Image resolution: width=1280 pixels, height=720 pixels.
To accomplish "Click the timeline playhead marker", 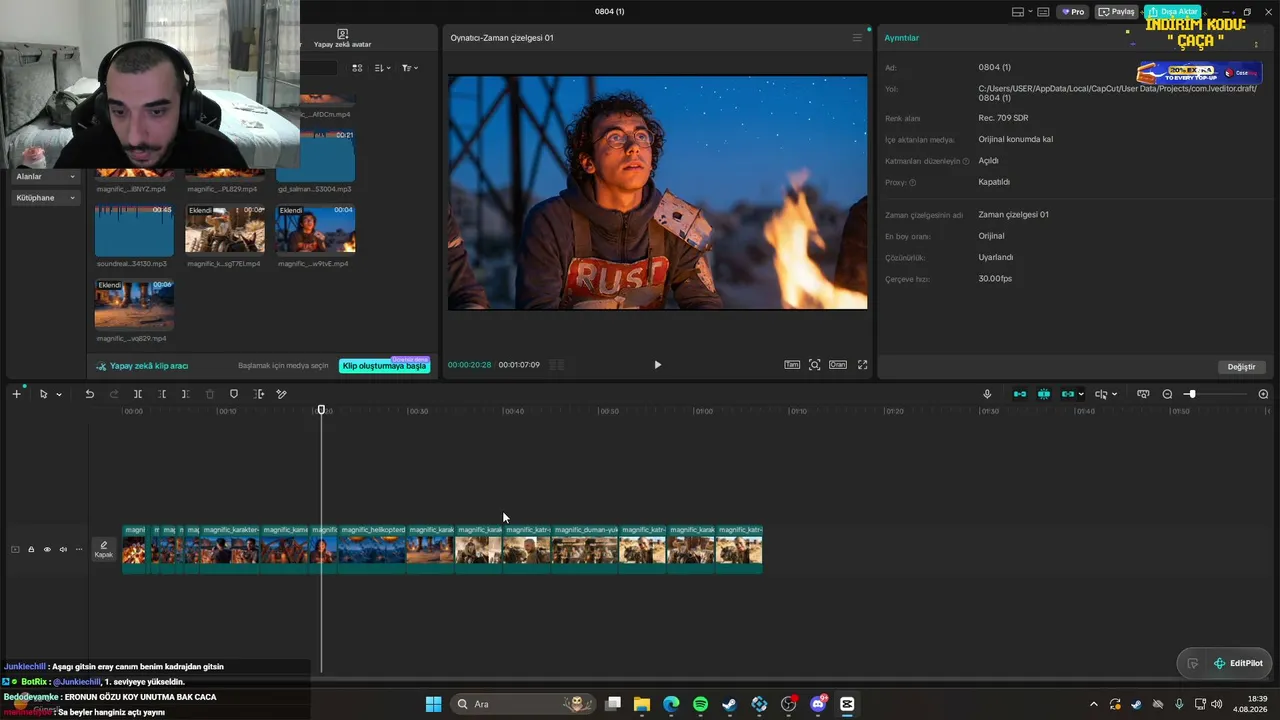I will pyautogui.click(x=322, y=410).
